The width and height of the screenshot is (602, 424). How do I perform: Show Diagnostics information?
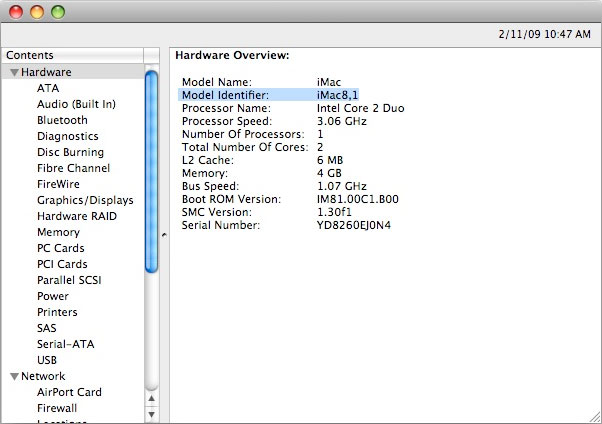pyautogui.click(x=68, y=136)
